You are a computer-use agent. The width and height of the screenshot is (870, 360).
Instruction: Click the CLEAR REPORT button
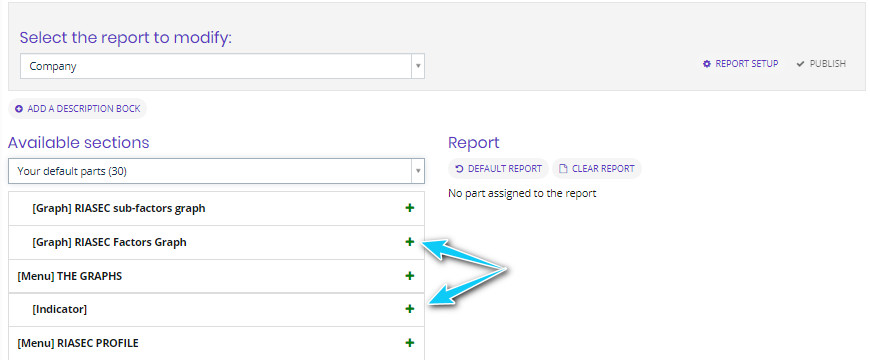coord(597,169)
